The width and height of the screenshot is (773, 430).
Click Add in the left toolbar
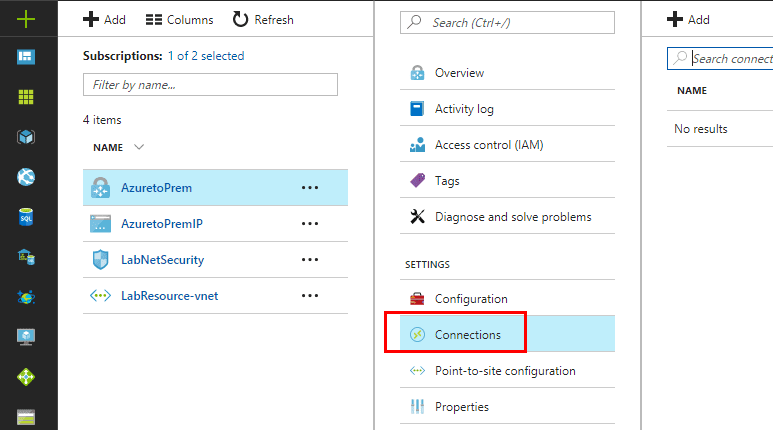(x=104, y=19)
